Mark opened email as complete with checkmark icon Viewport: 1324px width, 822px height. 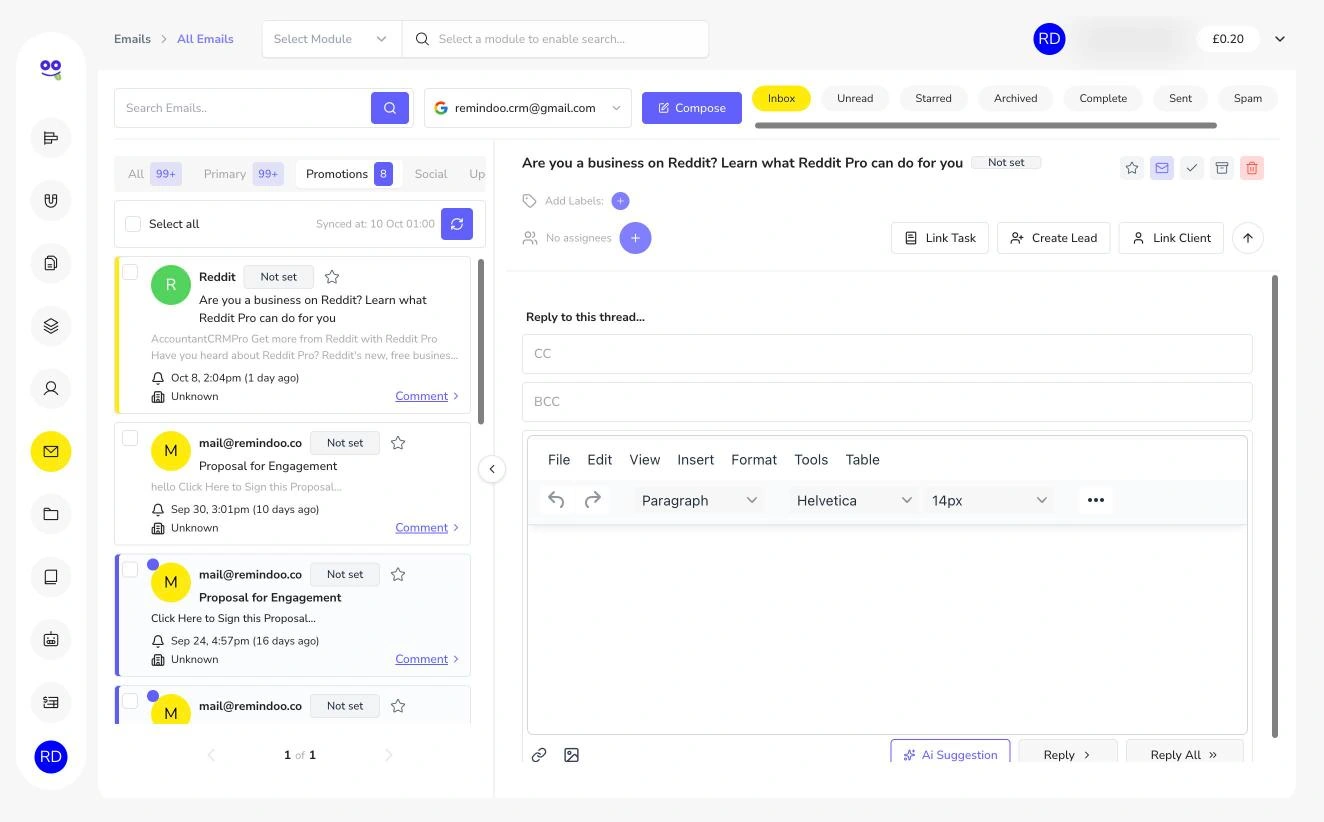1191,168
